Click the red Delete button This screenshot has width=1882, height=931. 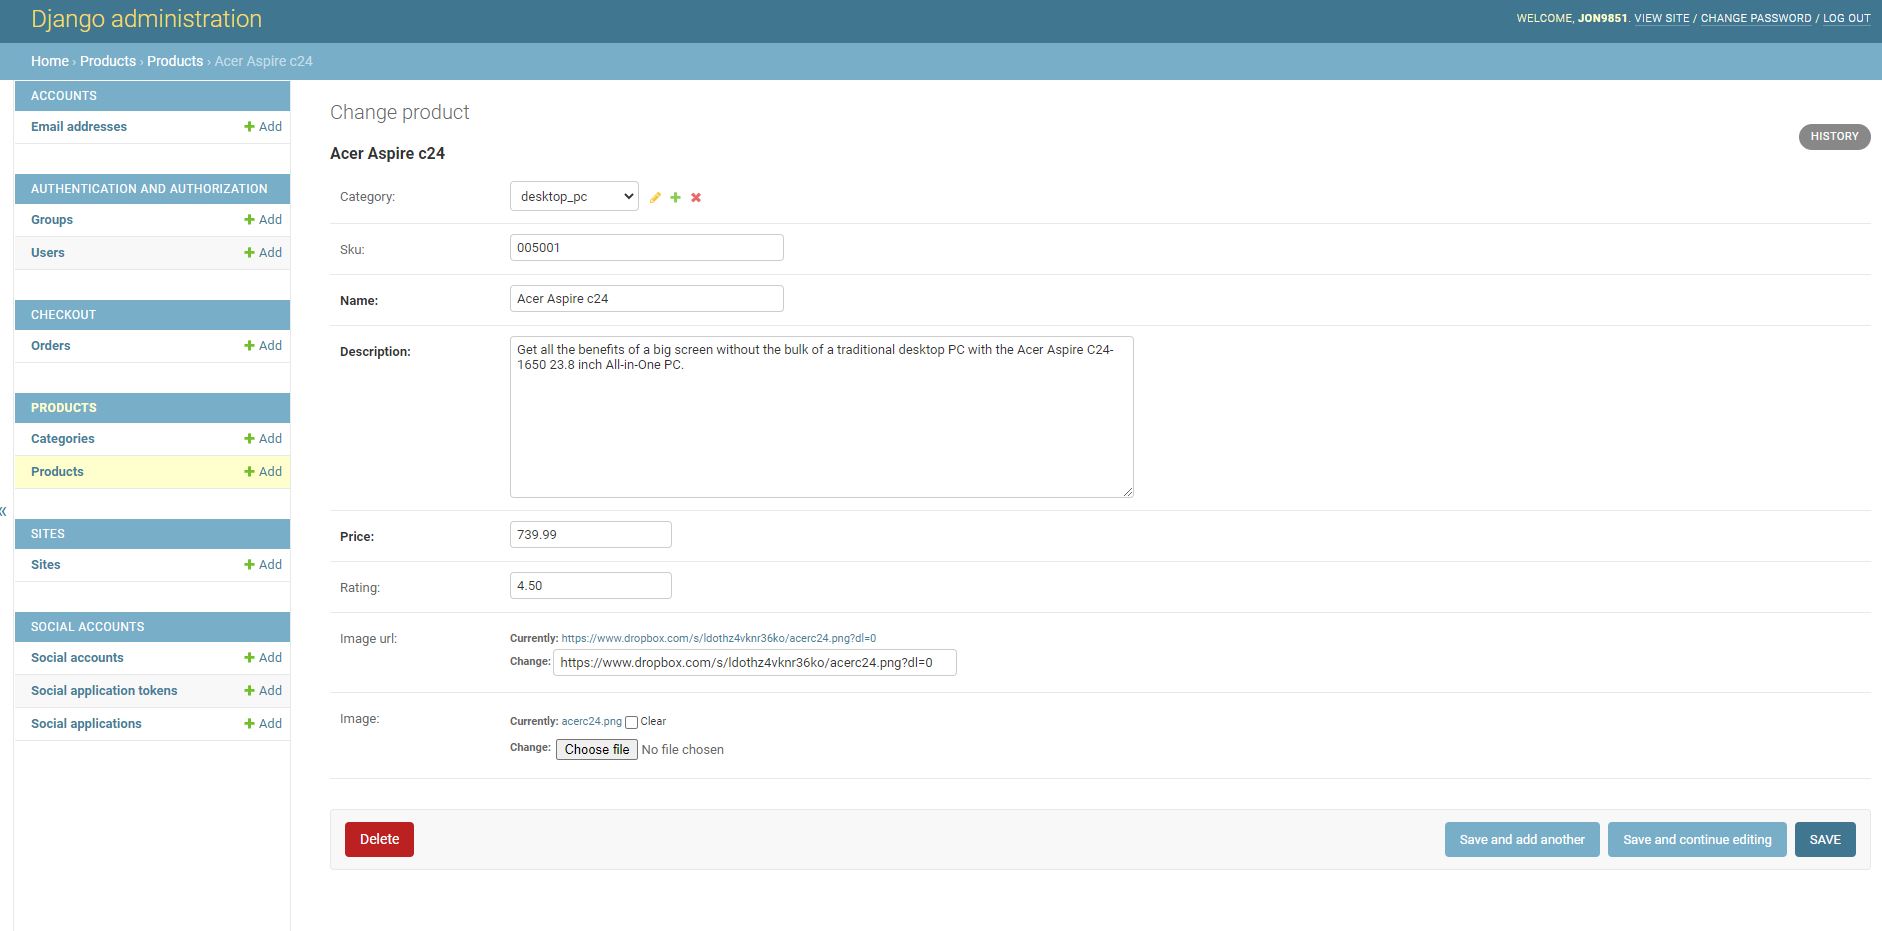[x=379, y=839]
